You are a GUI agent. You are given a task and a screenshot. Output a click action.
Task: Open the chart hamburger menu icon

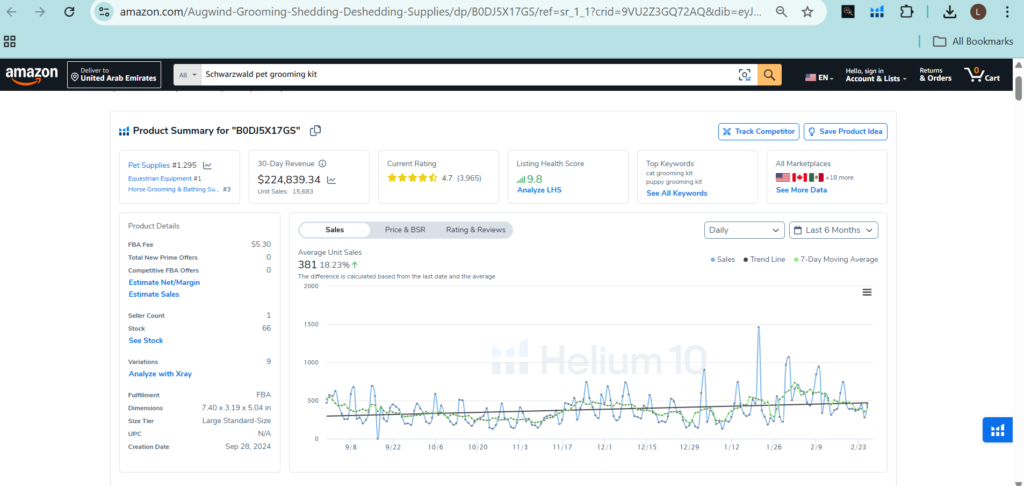click(867, 292)
